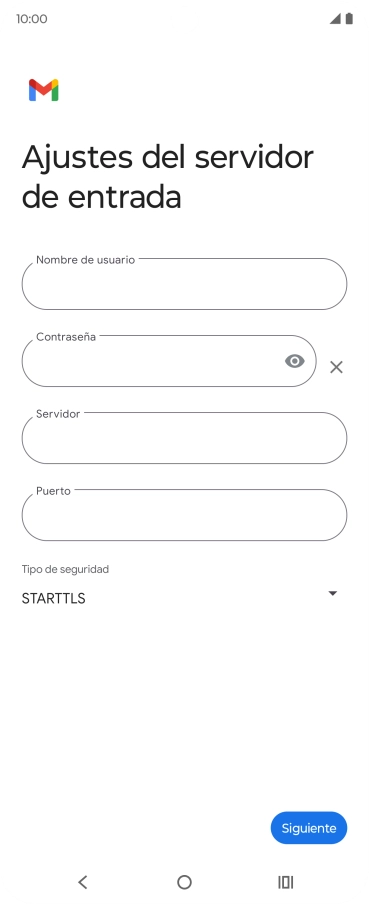
Task: Expand the security type dropdown arrow
Action: 333,593
